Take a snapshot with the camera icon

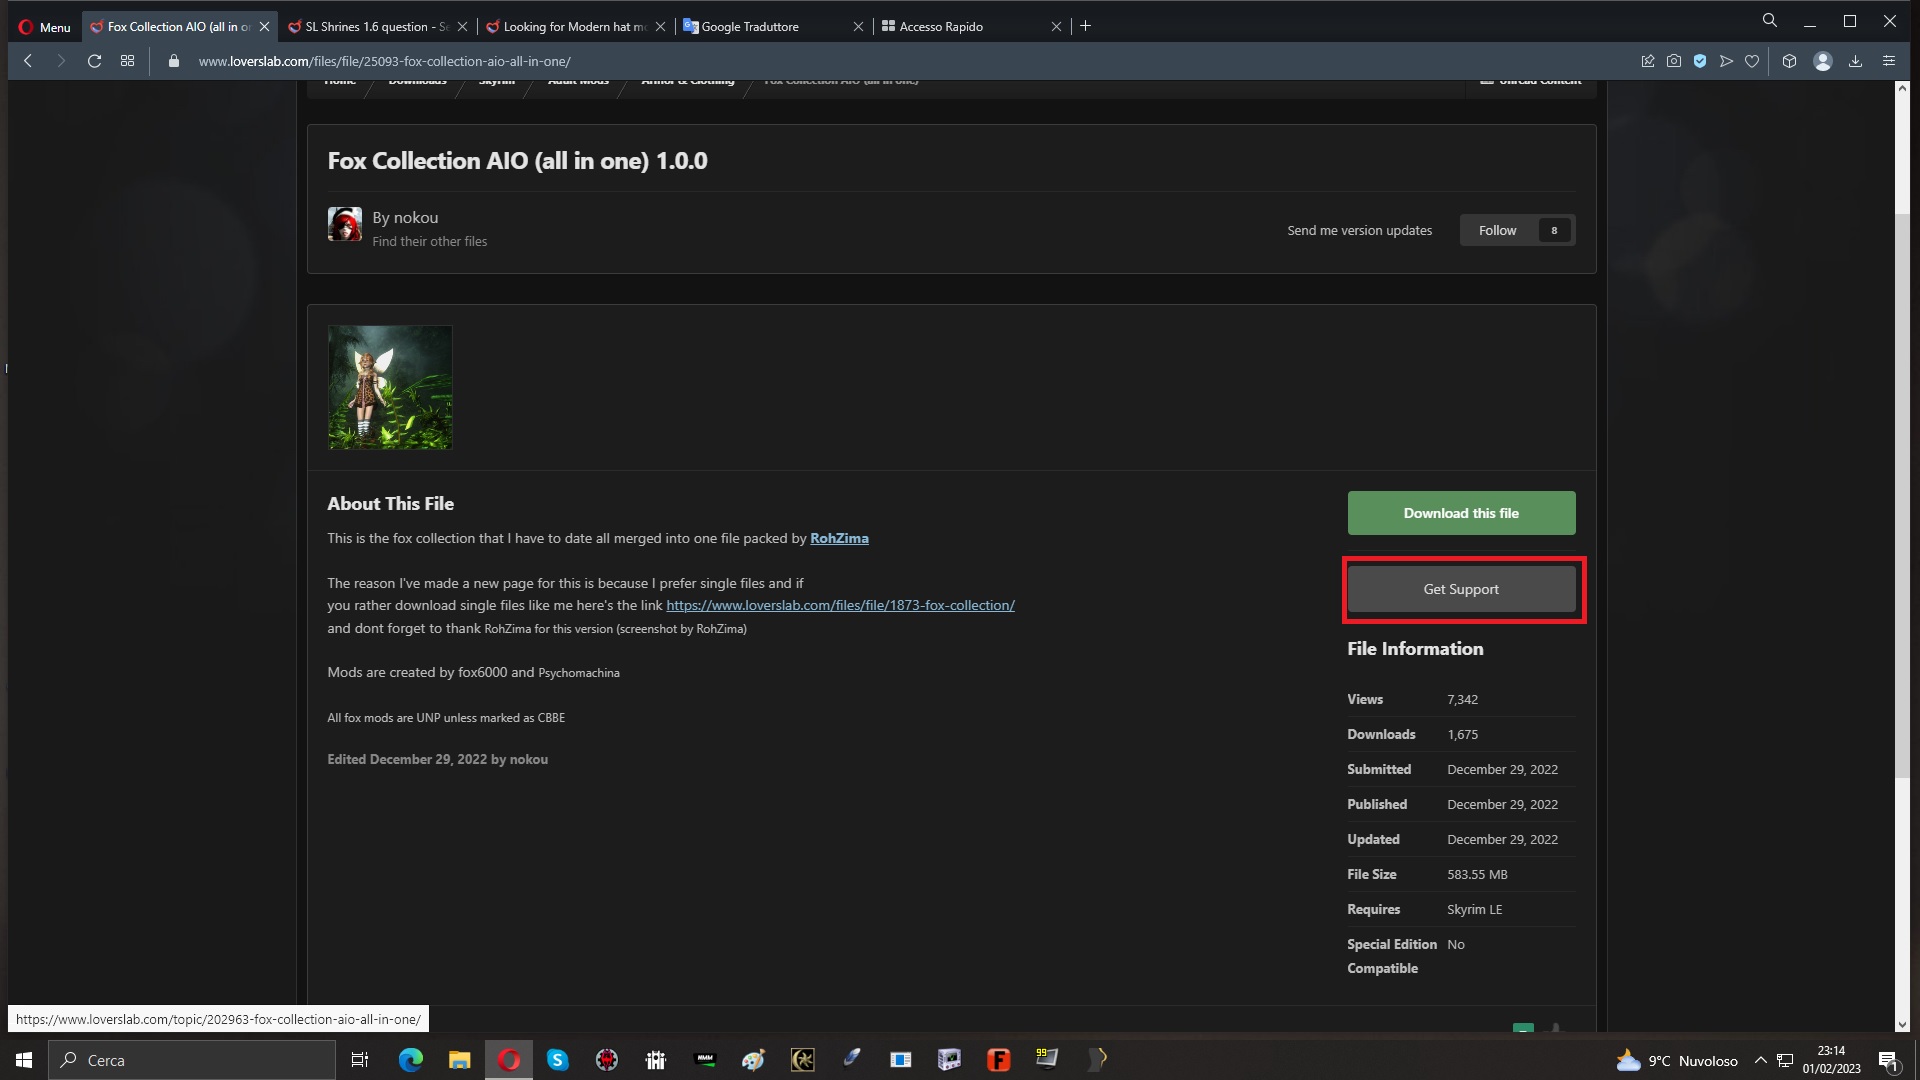[1674, 61]
